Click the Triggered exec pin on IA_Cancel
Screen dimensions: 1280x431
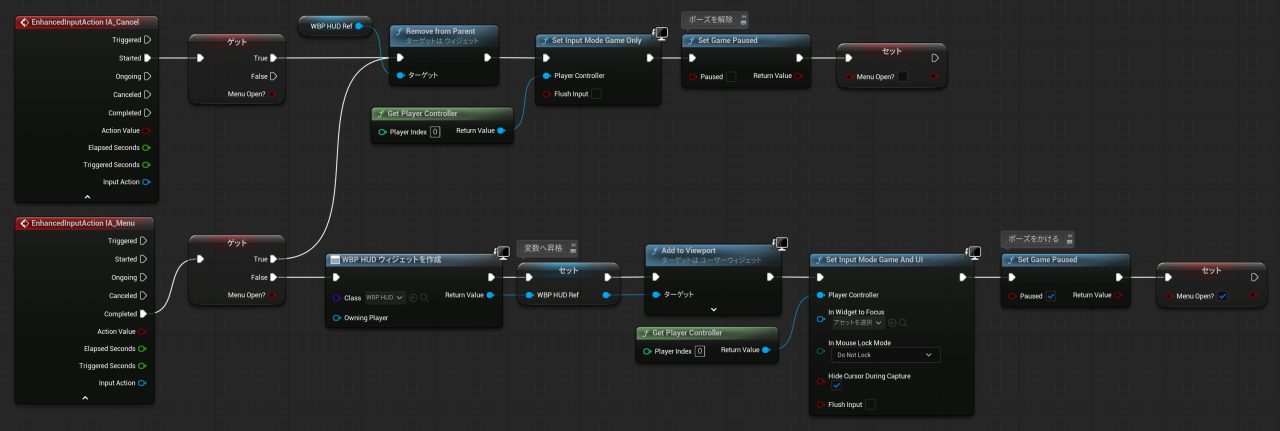pos(147,40)
